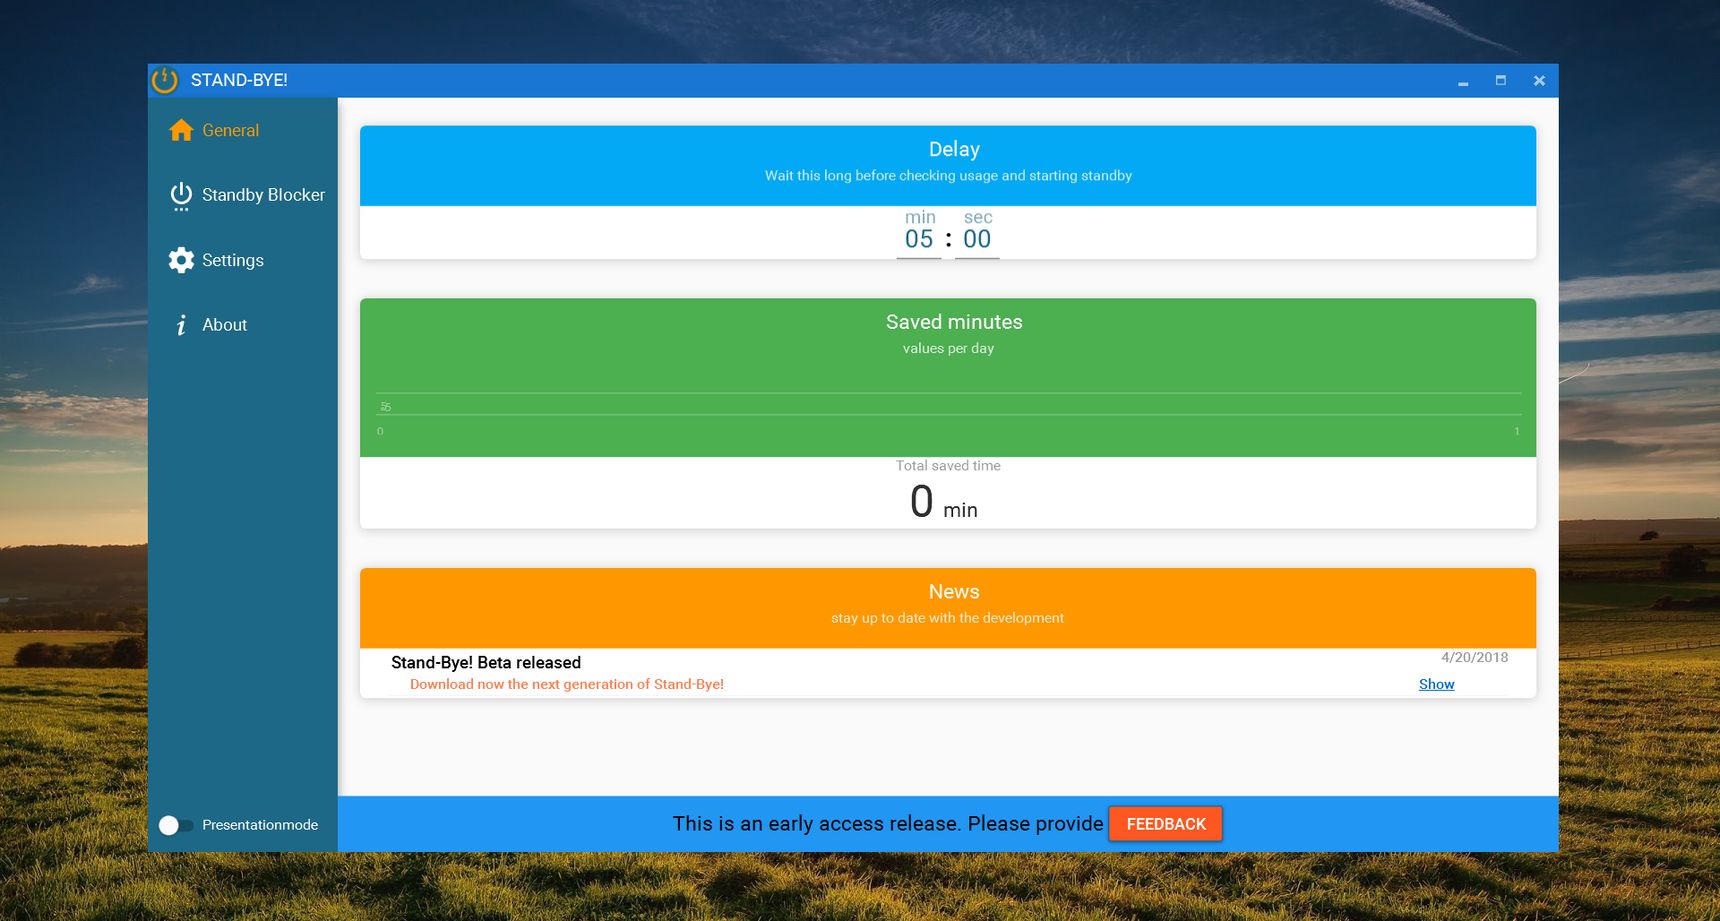Screen dimensions: 1720x921
Task: Click the Delay card header
Action: tap(948, 165)
